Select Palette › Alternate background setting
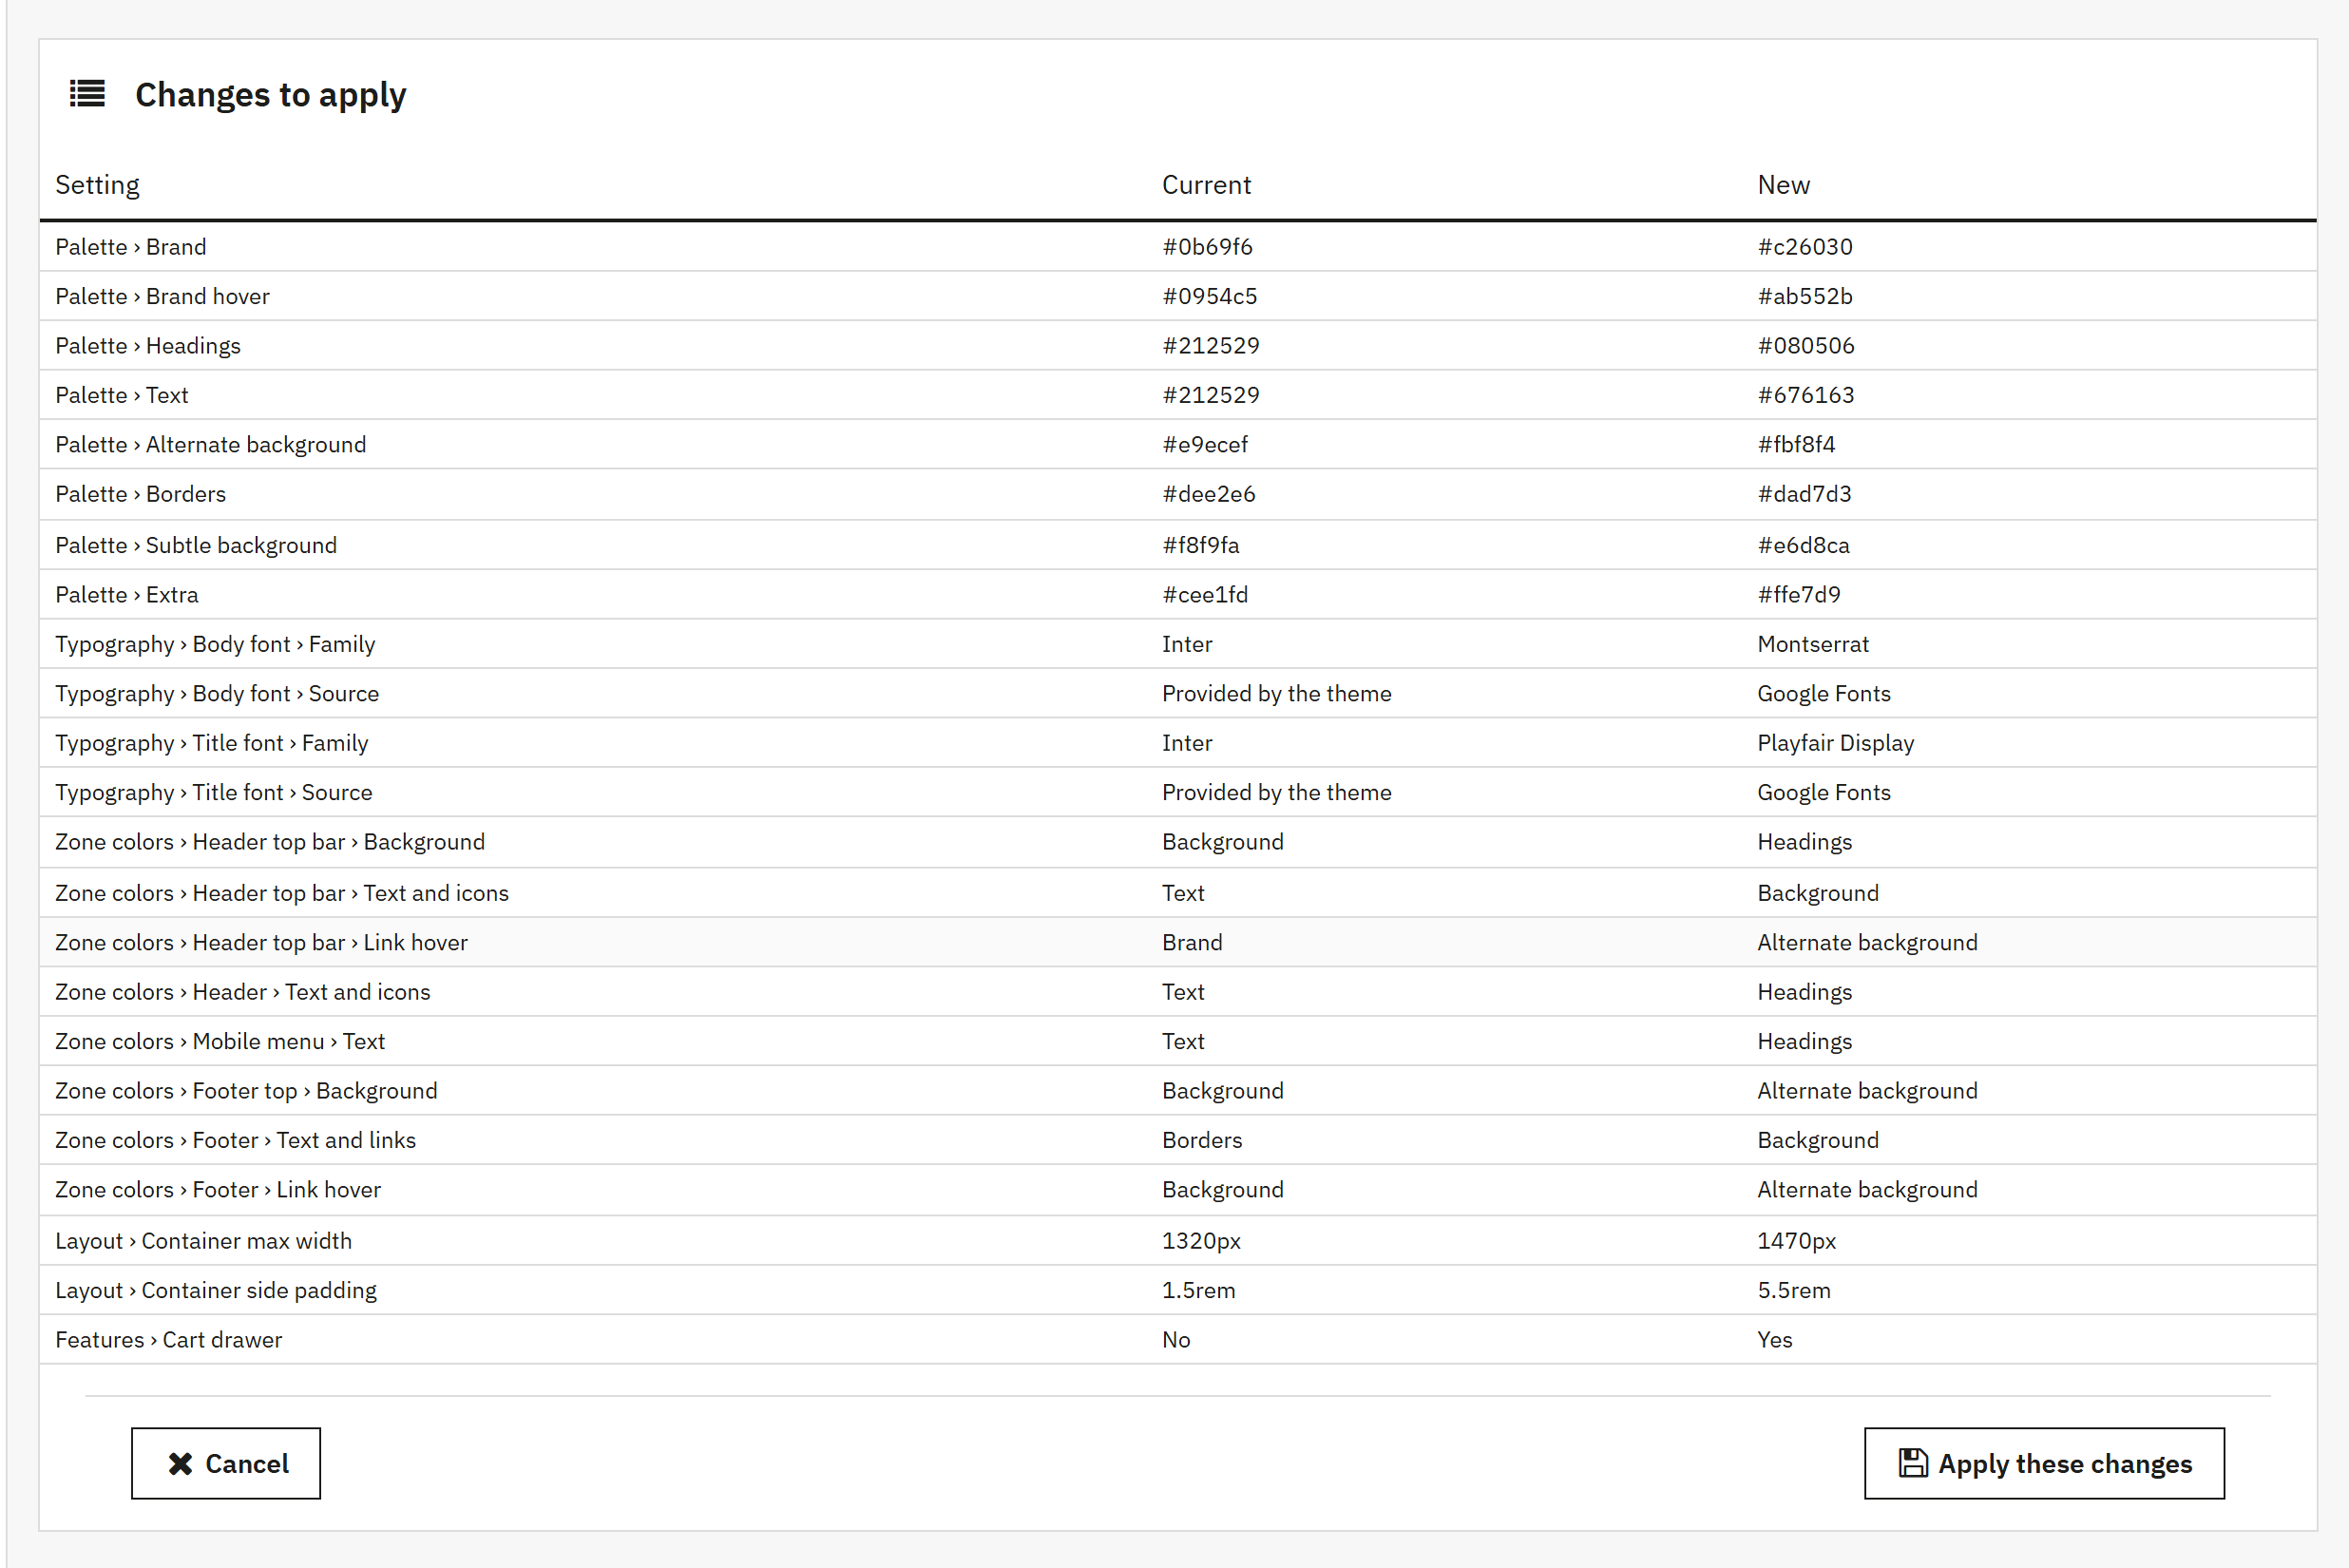 211,445
